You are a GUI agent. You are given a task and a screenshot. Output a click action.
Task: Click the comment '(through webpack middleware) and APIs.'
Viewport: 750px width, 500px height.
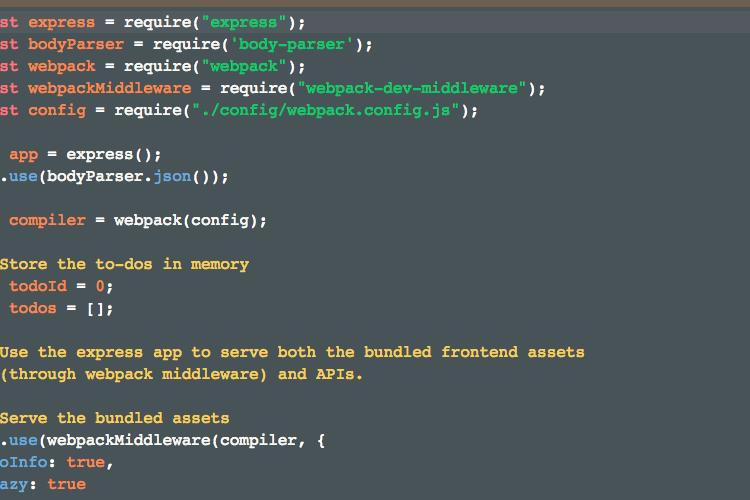182,375
